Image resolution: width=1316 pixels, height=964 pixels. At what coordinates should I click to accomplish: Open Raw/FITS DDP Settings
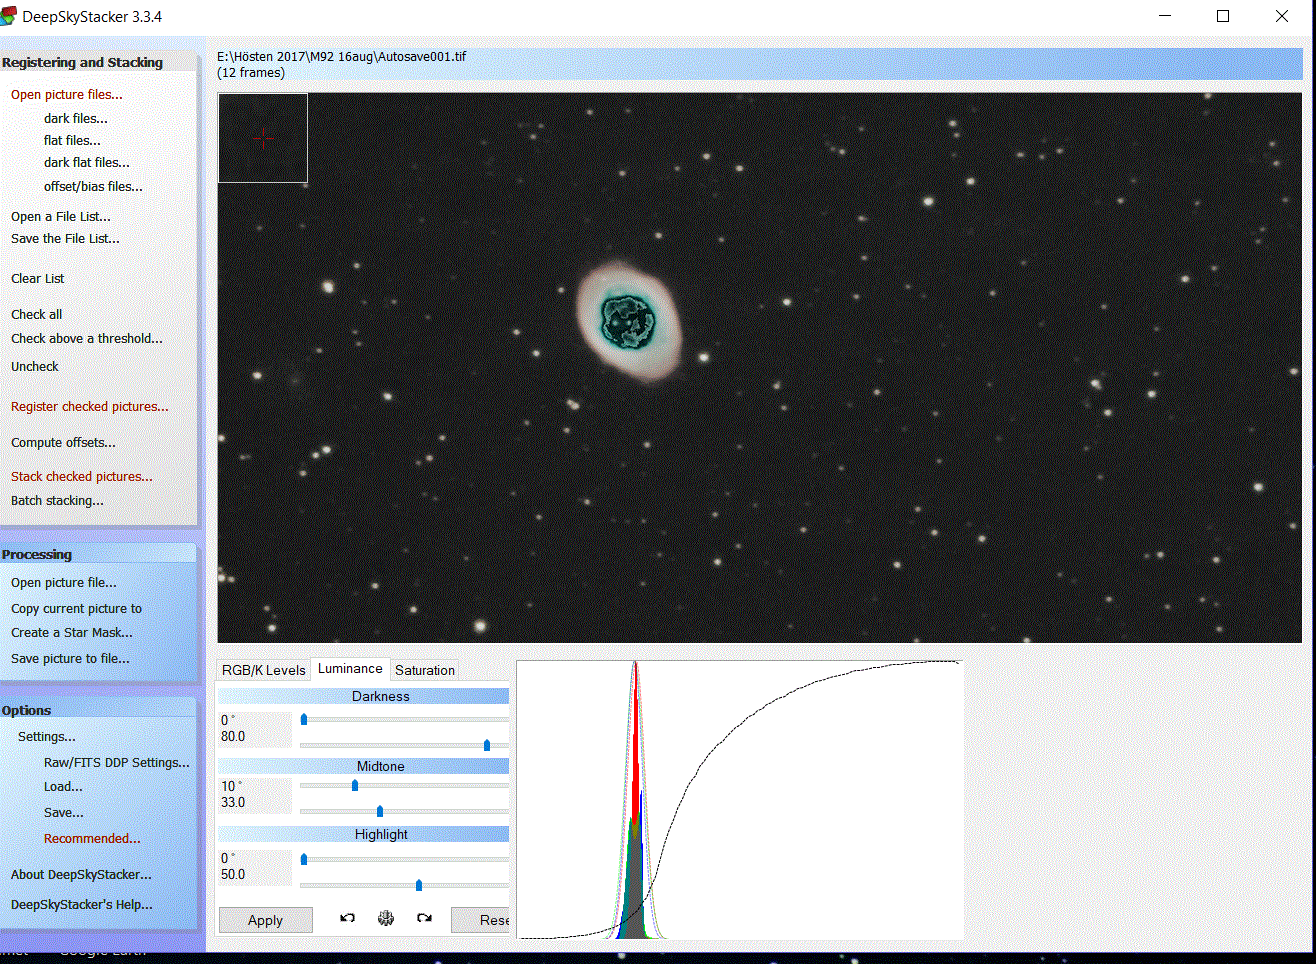pos(116,763)
